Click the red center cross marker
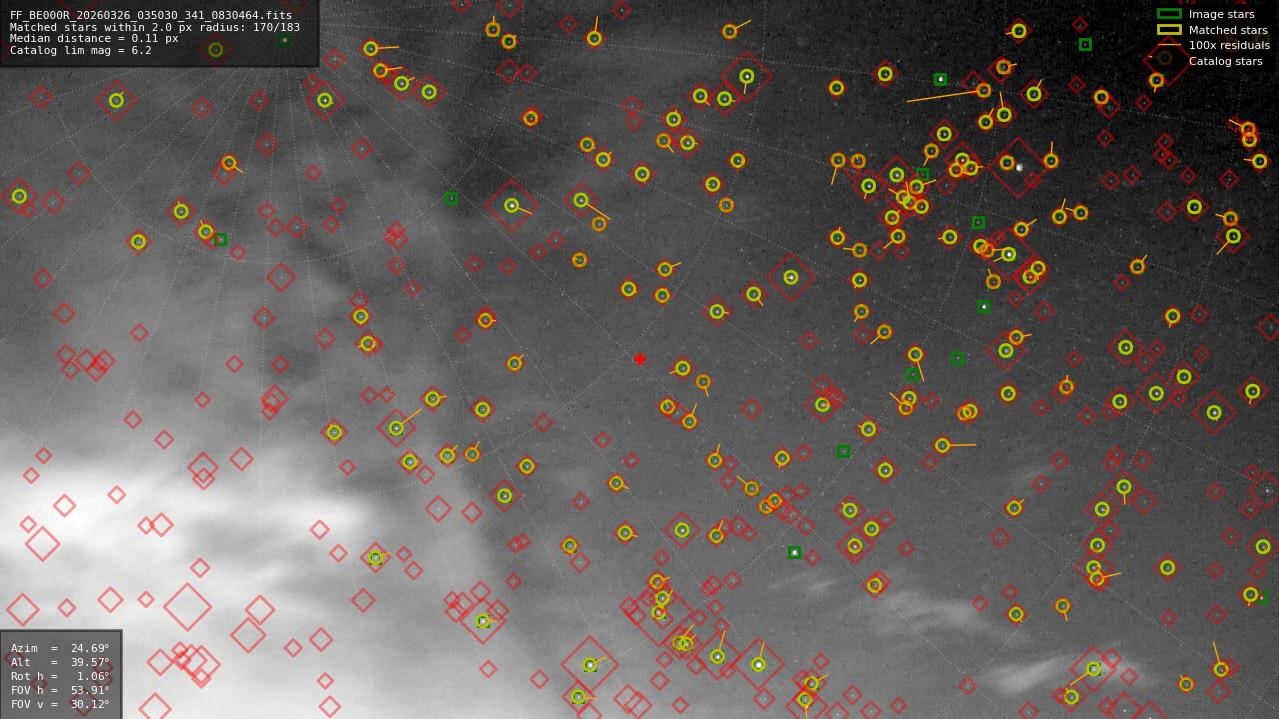Screen dimensions: 1279x719 click(x=640, y=359)
